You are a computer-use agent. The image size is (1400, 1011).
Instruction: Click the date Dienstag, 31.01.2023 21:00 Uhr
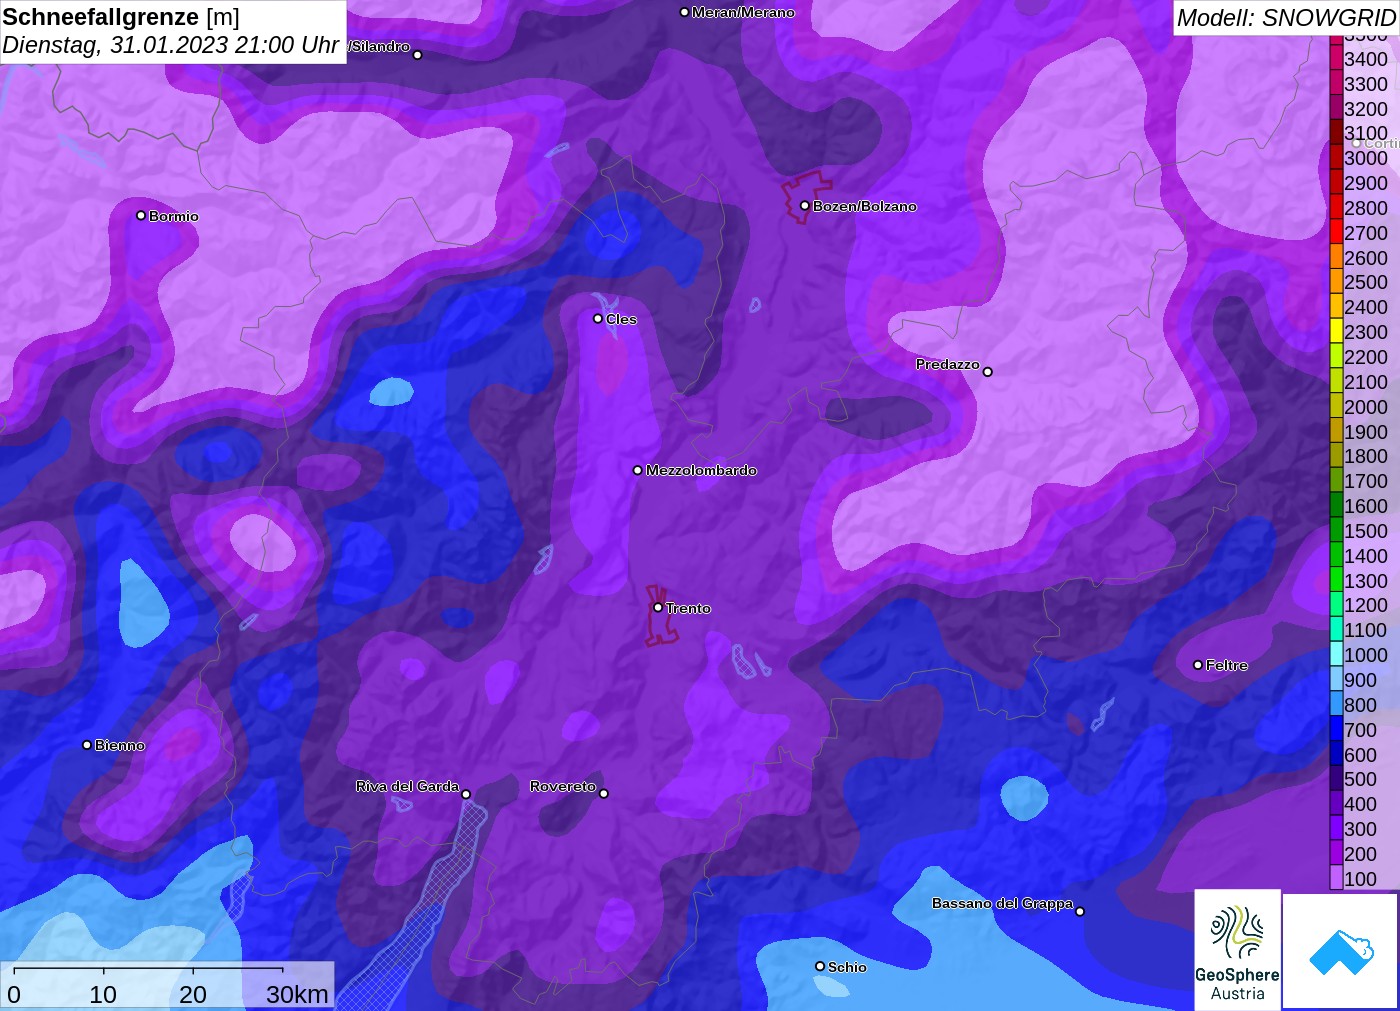[171, 45]
